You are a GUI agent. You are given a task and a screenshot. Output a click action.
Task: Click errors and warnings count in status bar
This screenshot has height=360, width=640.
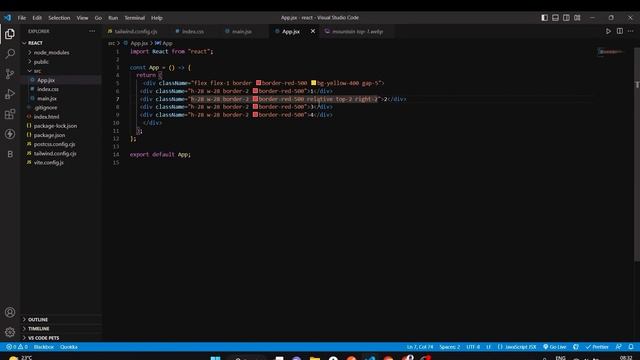tap(17, 347)
